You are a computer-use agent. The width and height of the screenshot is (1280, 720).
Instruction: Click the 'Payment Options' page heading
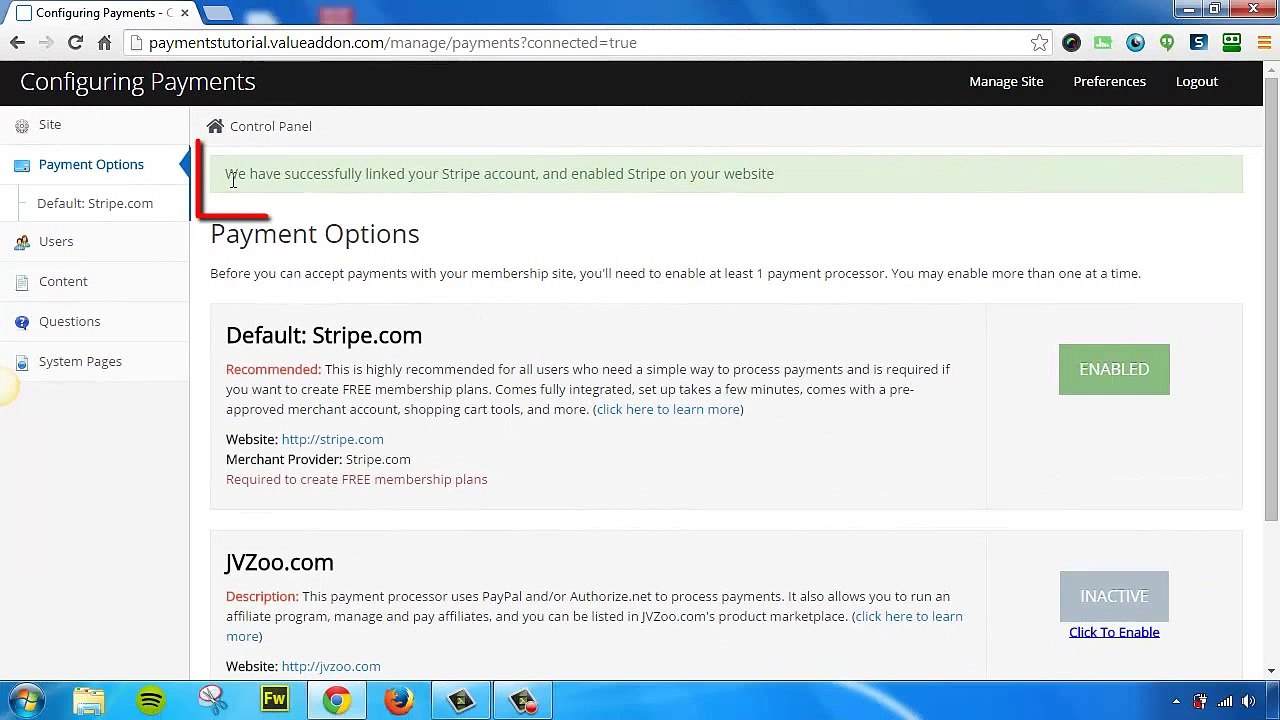coord(315,233)
